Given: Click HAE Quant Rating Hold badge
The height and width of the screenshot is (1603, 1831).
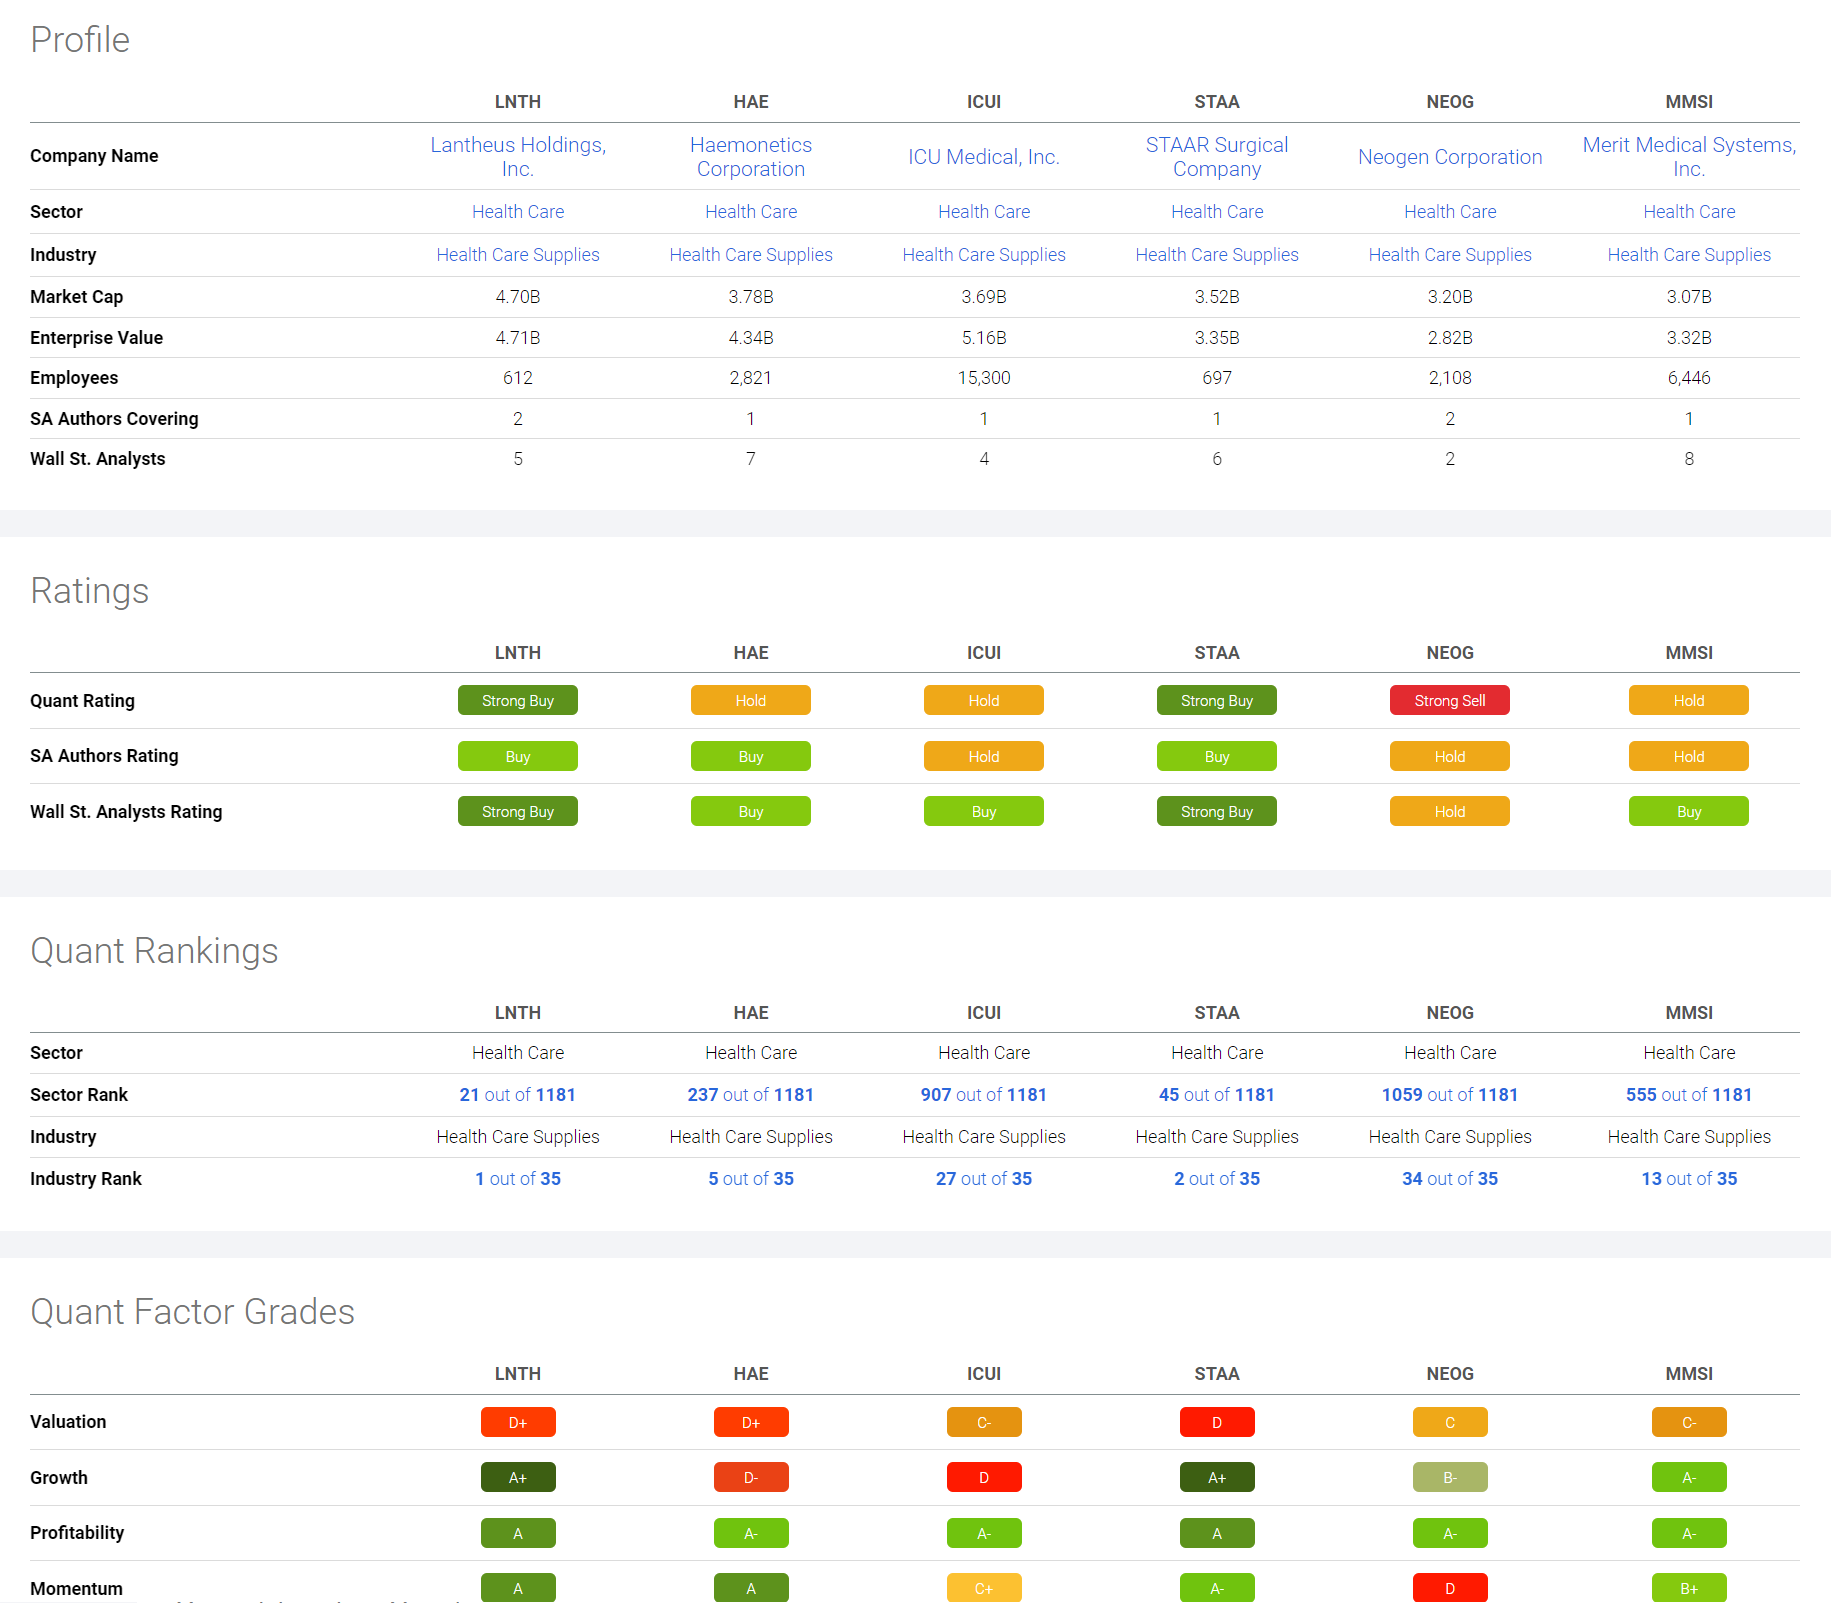Looking at the screenshot, I should [751, 701].
